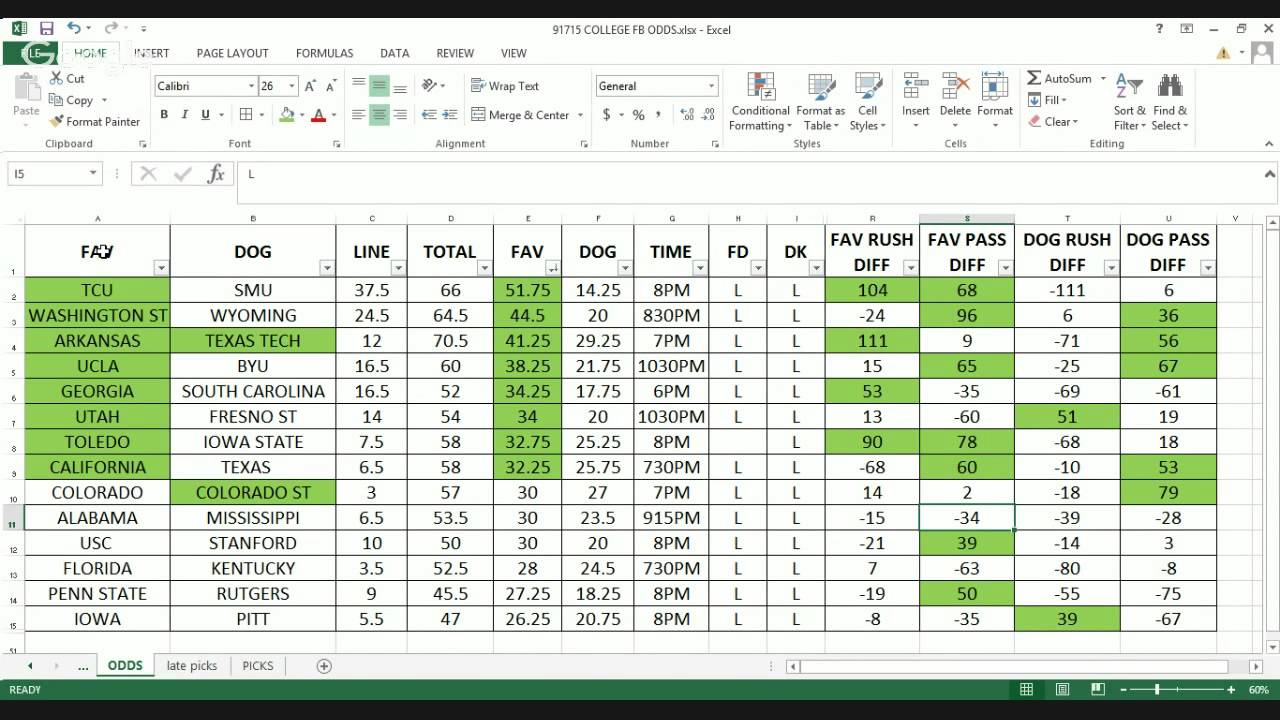The height and width of the screenshot is (720, 1280).
Task: Open the filter dropdown for LINE column
Action: click(398, 267)
